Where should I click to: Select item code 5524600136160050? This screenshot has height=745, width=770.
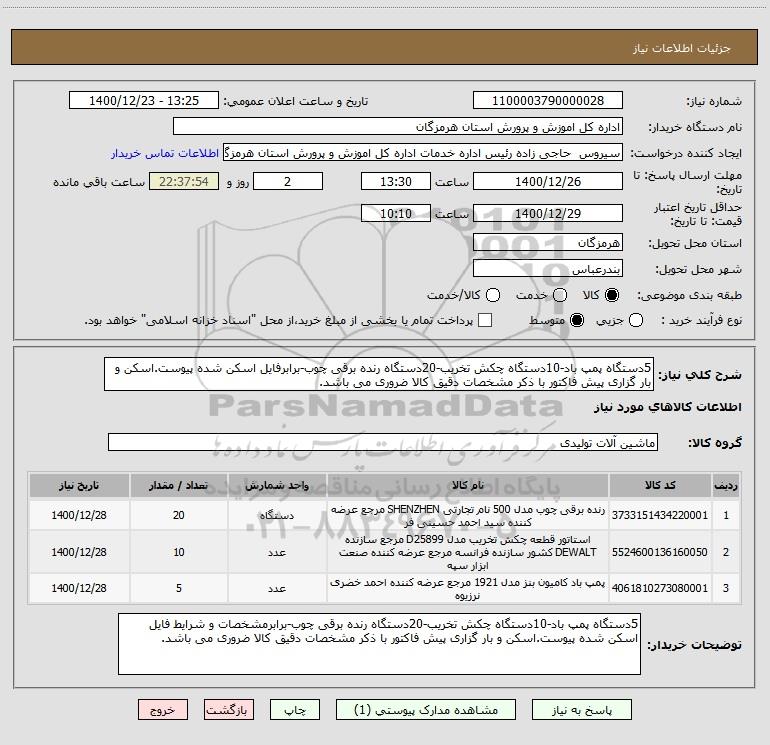click(660, 552)
